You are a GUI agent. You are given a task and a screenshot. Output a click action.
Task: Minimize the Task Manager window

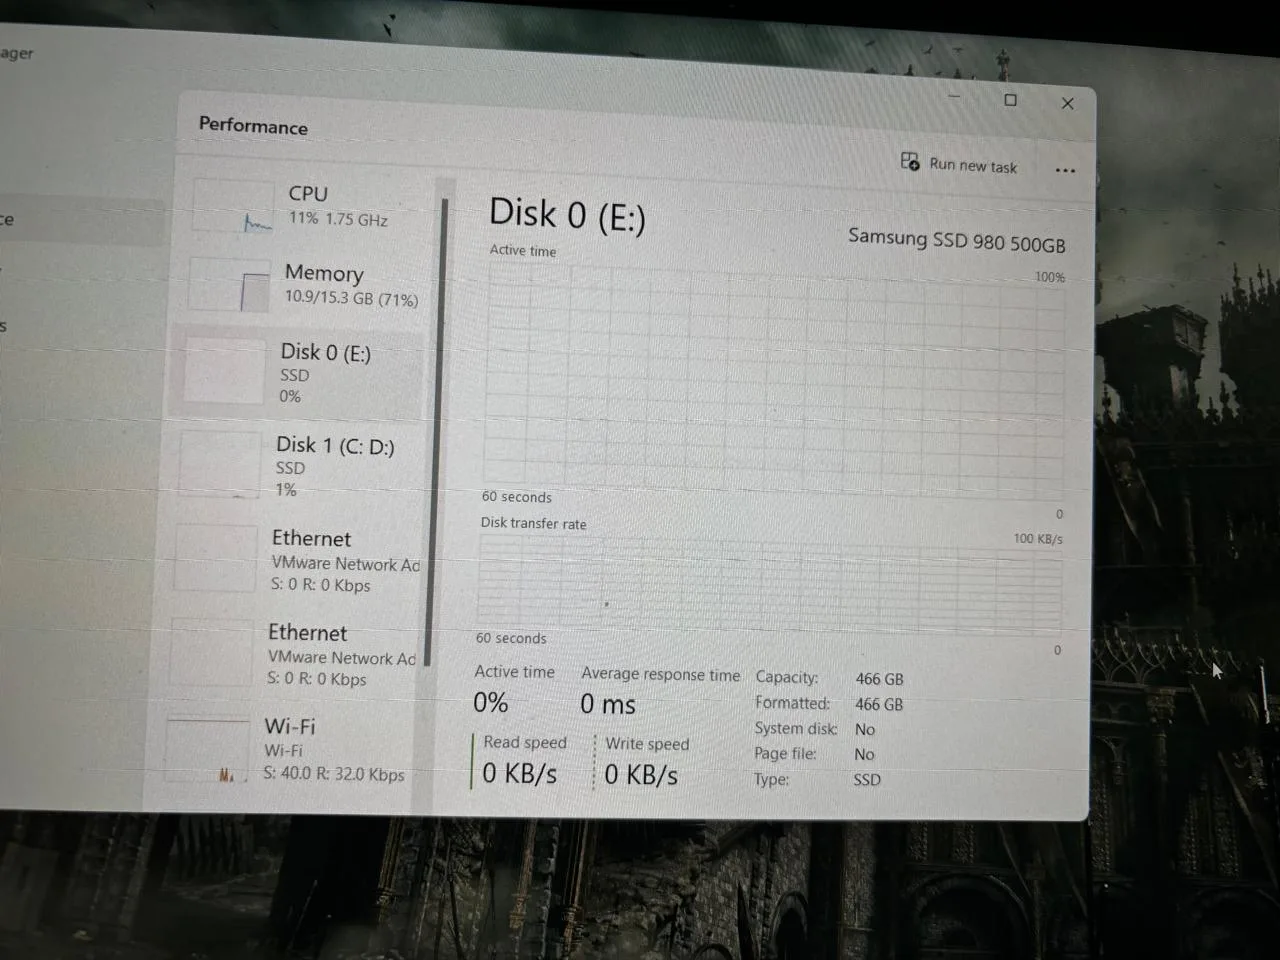coord(954,97)
